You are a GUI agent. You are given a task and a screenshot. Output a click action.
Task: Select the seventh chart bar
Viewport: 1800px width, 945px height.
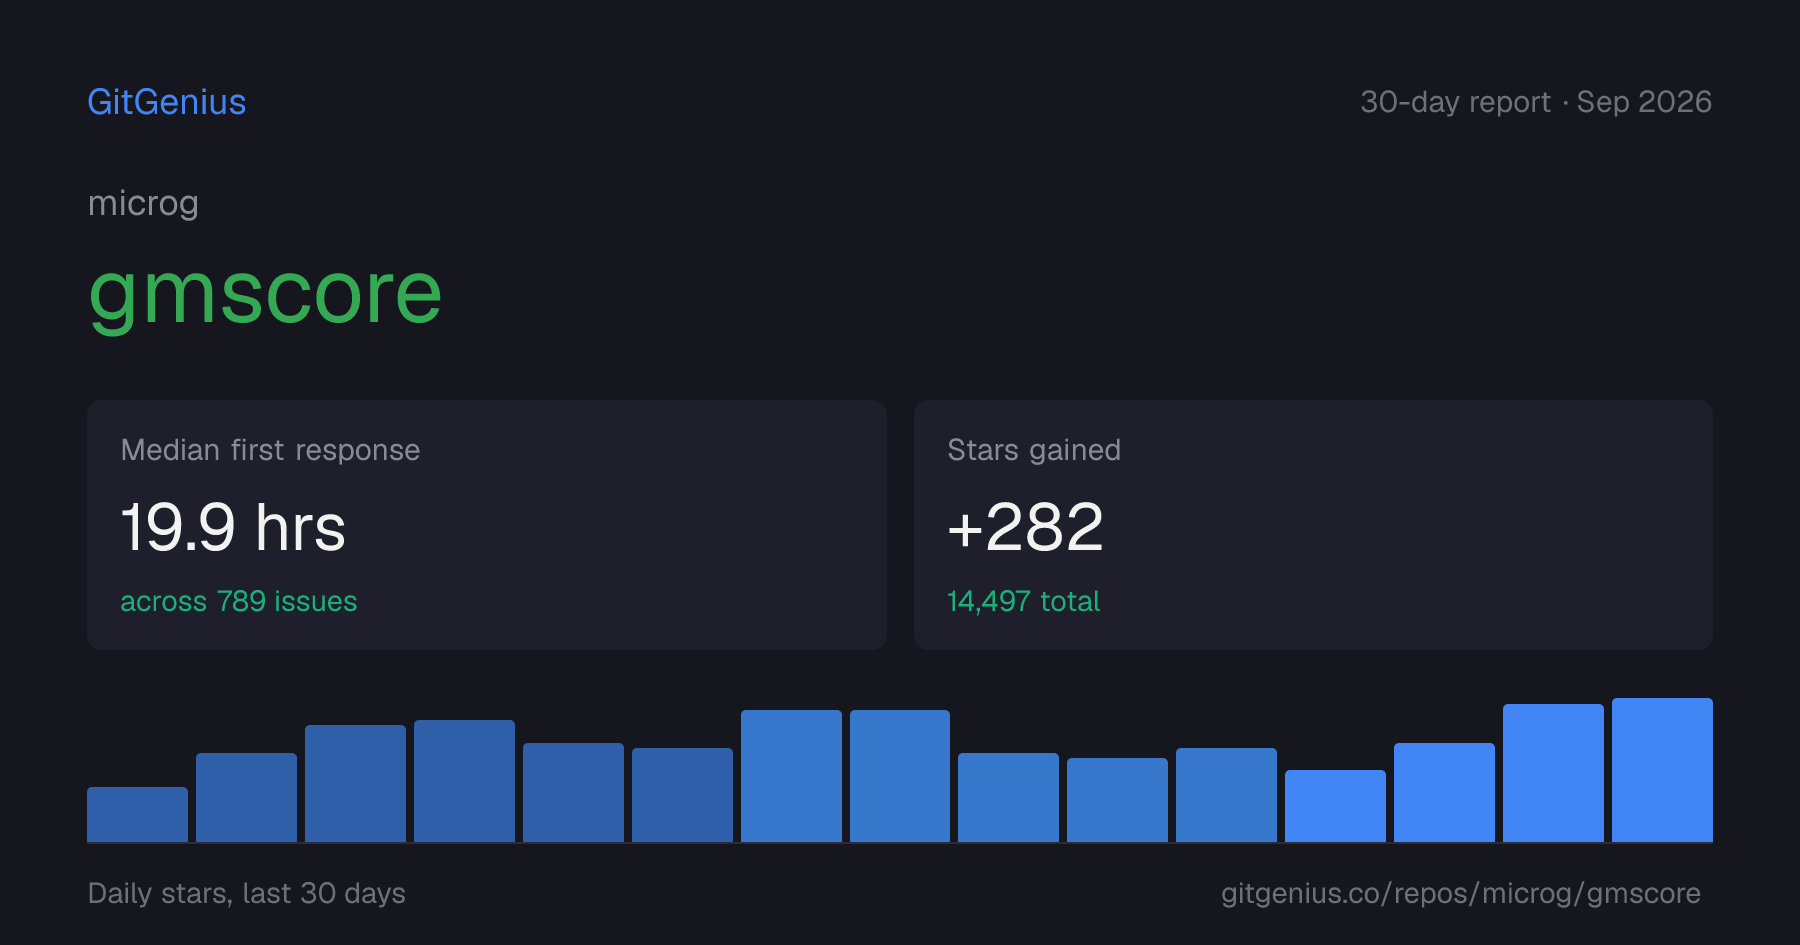tap(791, 776)
